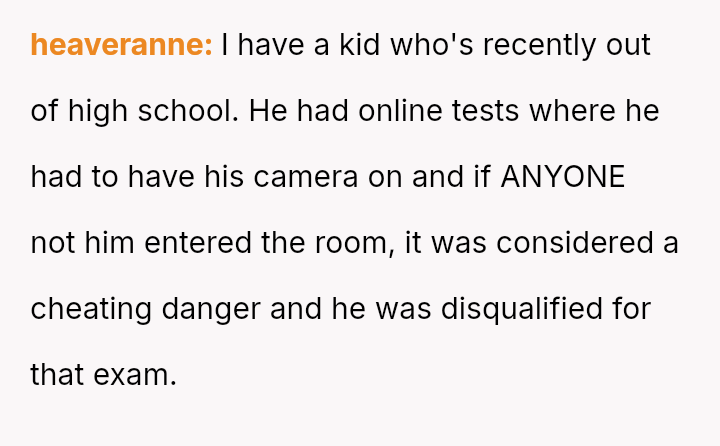The height and width of the screenshot is (446, 720).
Task: Open the heaveranne username link
Action: [121, 45]
